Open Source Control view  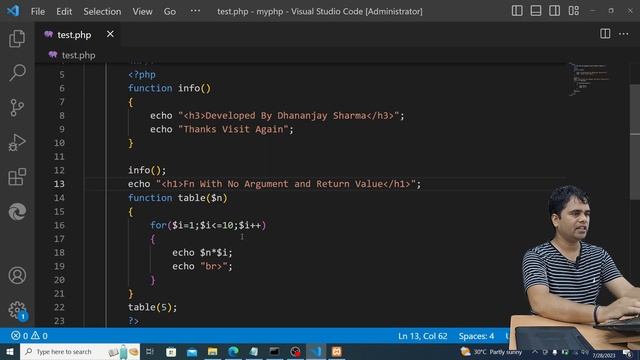[17, 108]
